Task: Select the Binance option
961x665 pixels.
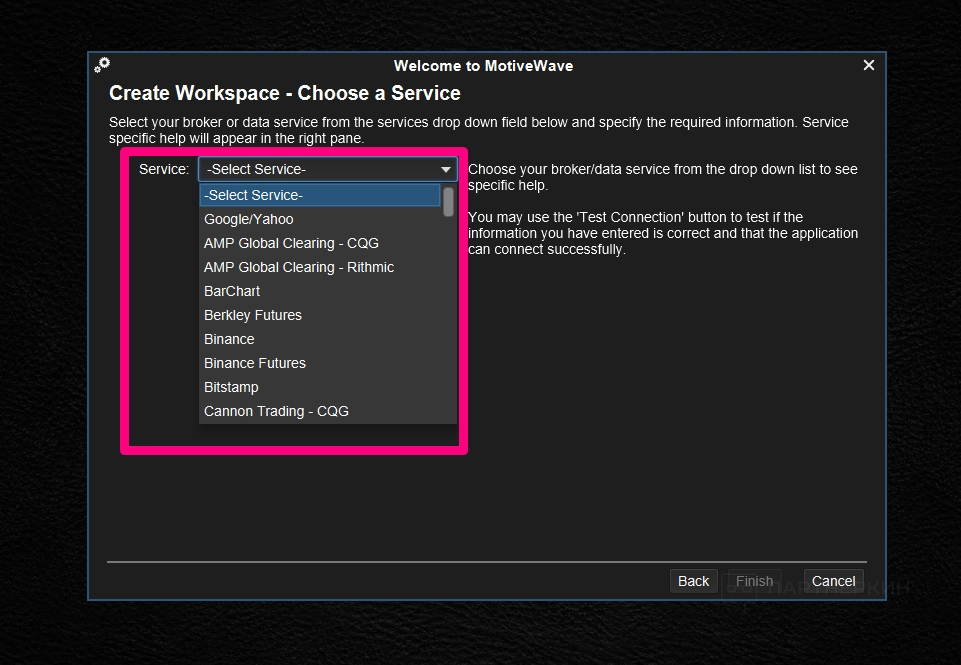Action: (320, 339)
